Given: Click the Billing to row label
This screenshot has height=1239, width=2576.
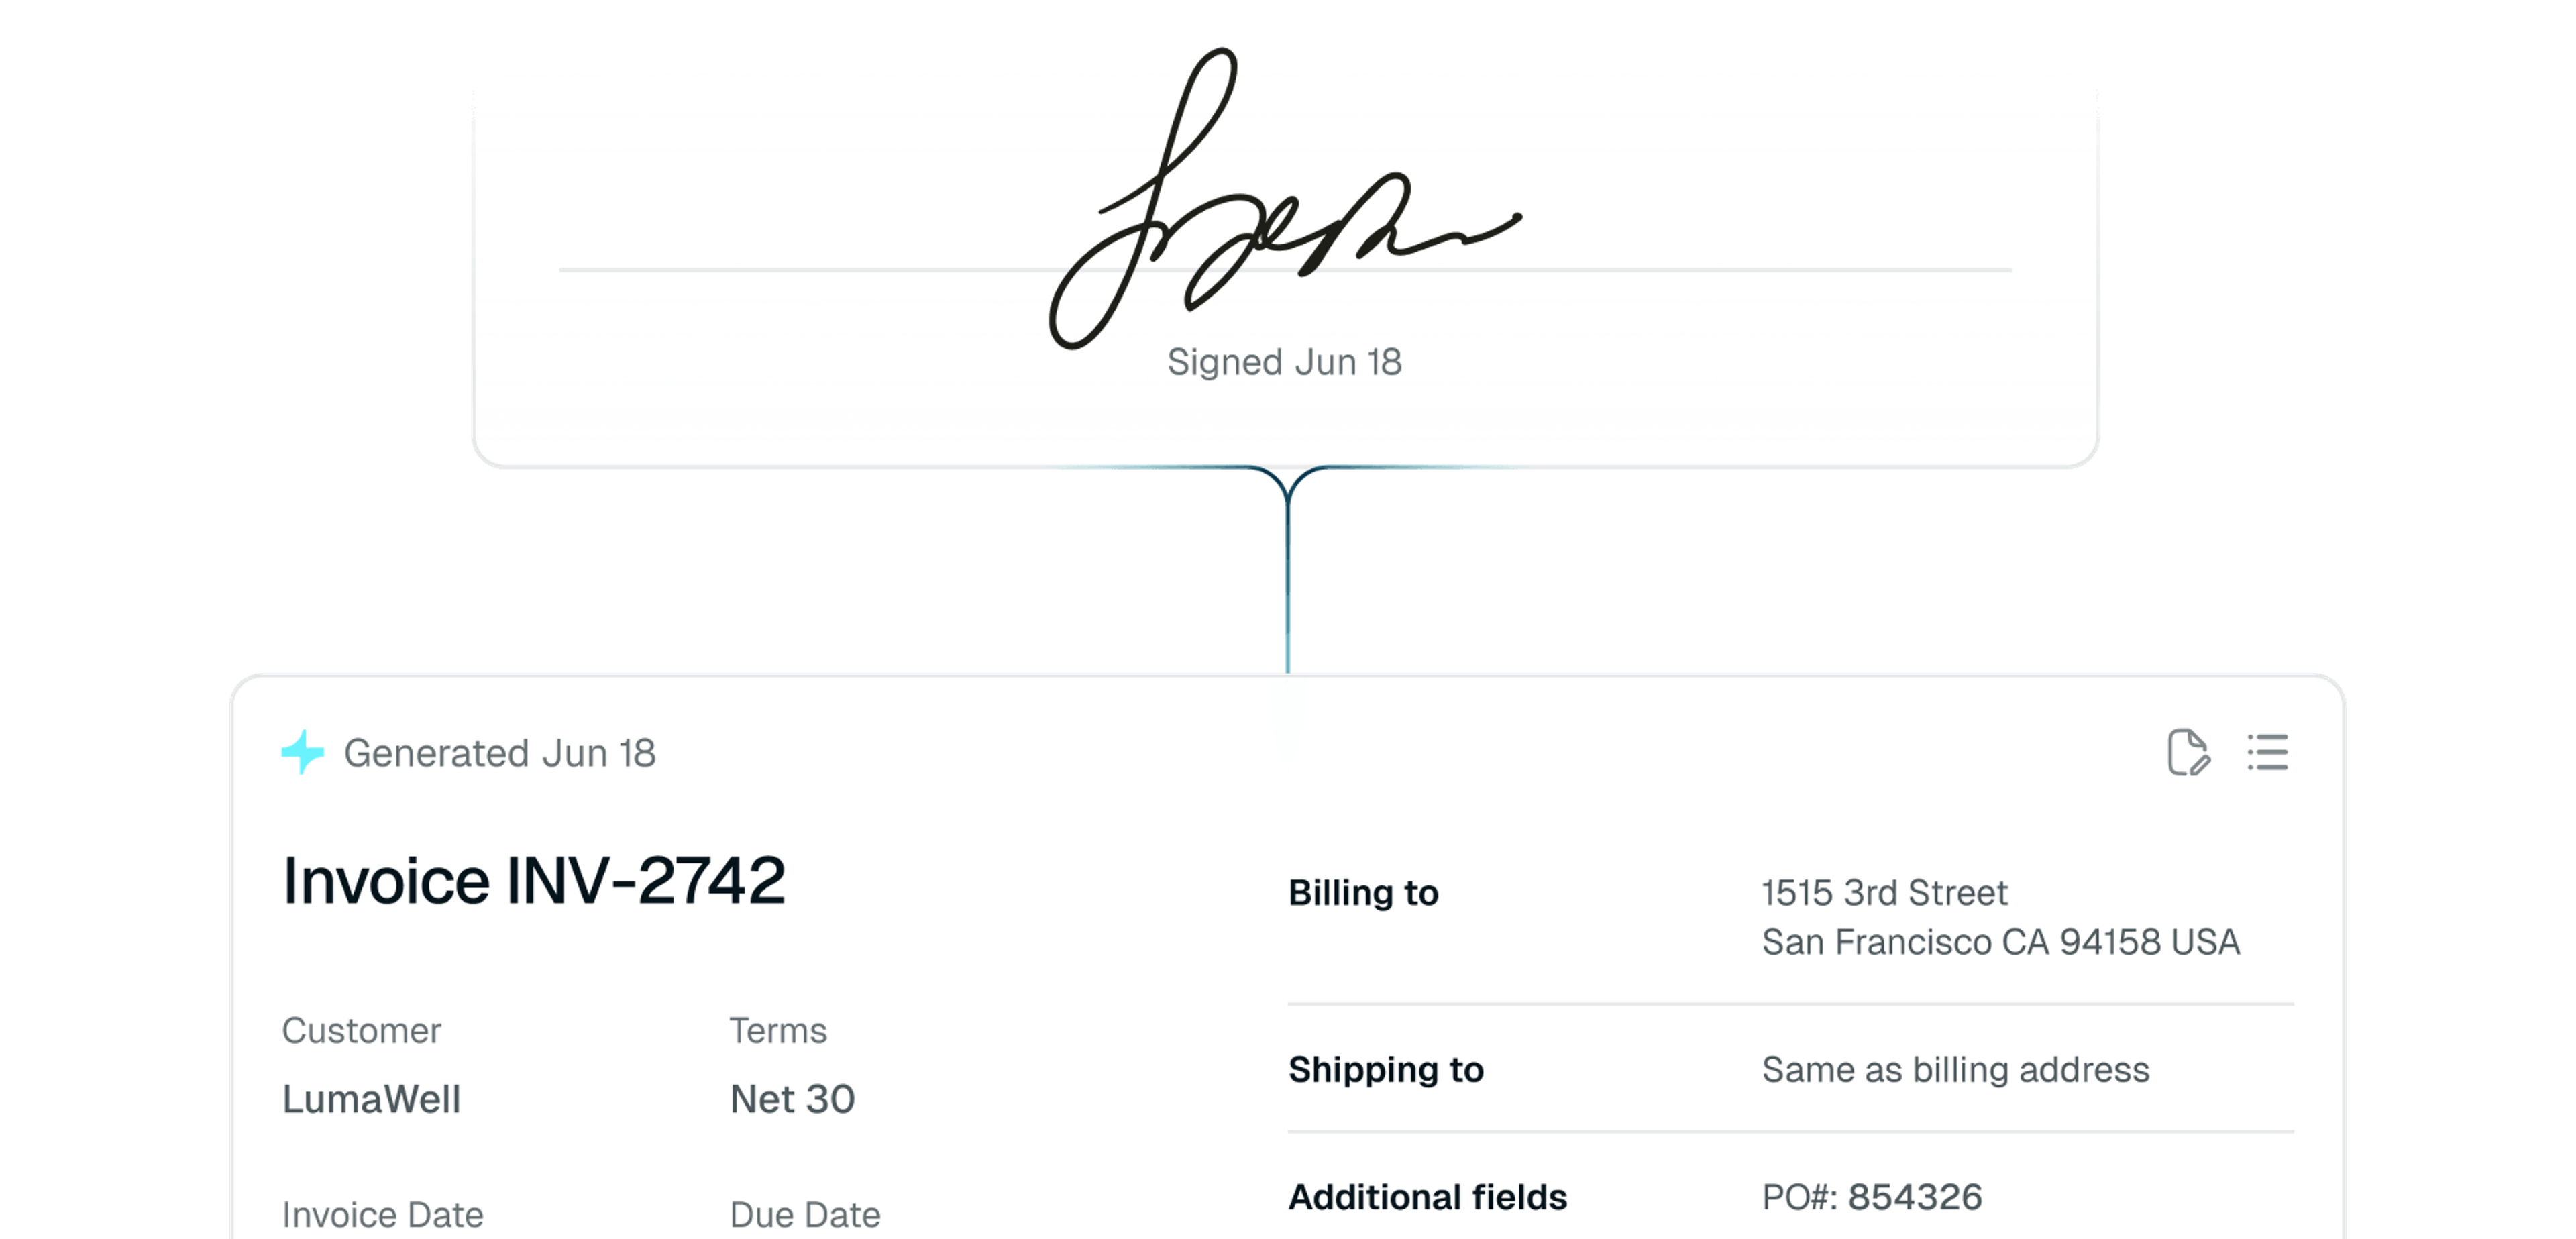Looking at the screenshot, I should [x=1363, y=893].
